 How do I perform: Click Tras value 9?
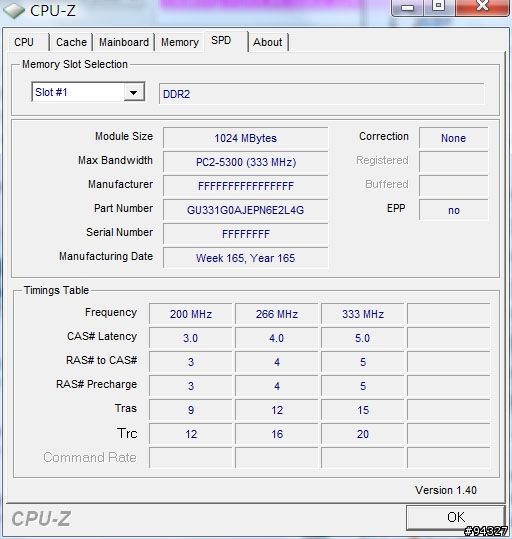click(191, 410)
